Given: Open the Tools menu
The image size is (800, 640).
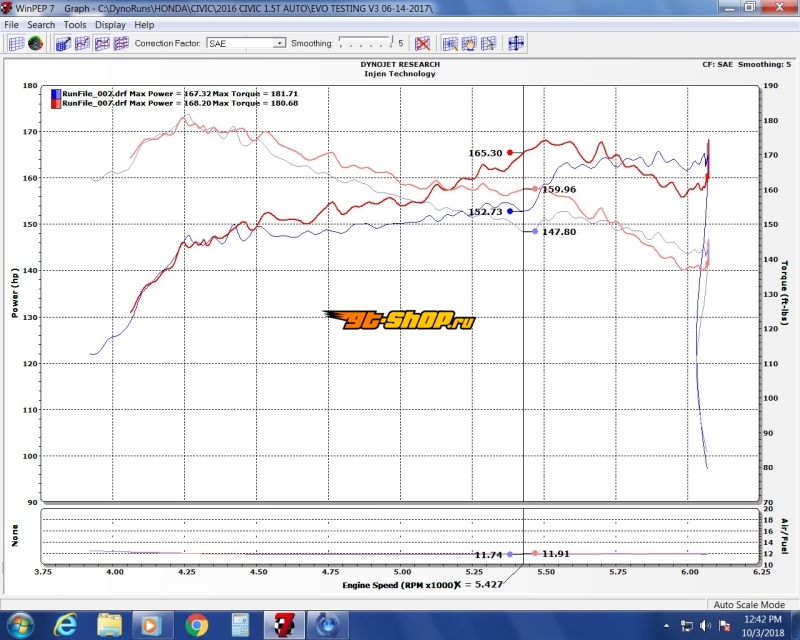Looking at the screenshot, I should click(x=75, y=24).
